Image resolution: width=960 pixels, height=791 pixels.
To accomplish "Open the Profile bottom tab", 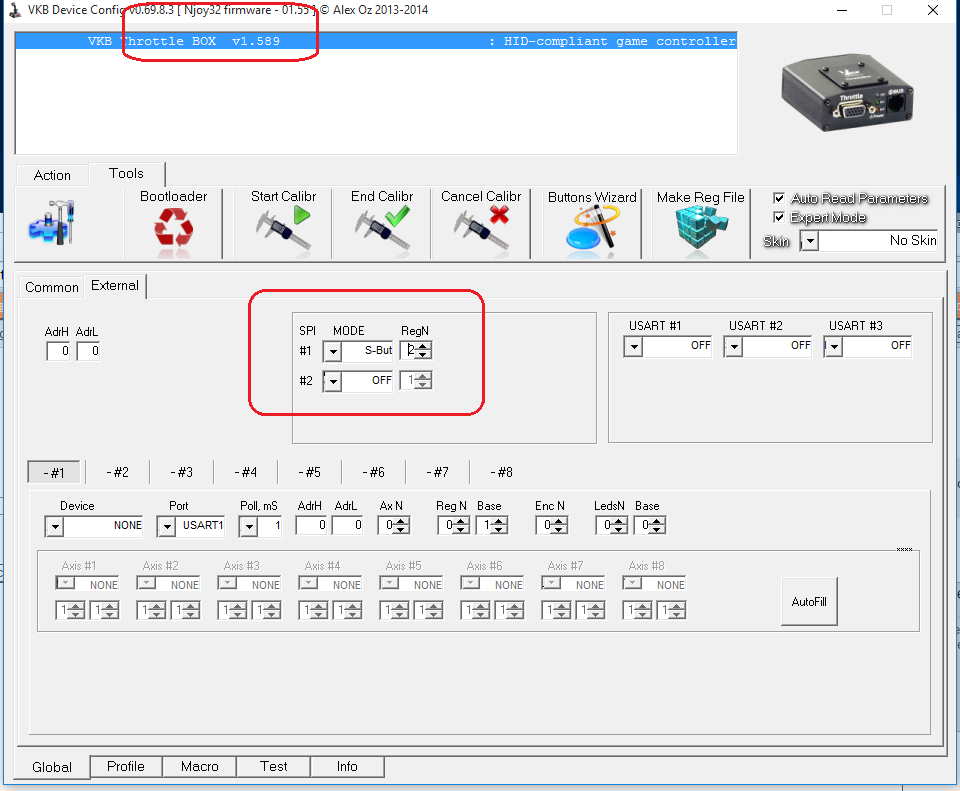I will [126, 766].
